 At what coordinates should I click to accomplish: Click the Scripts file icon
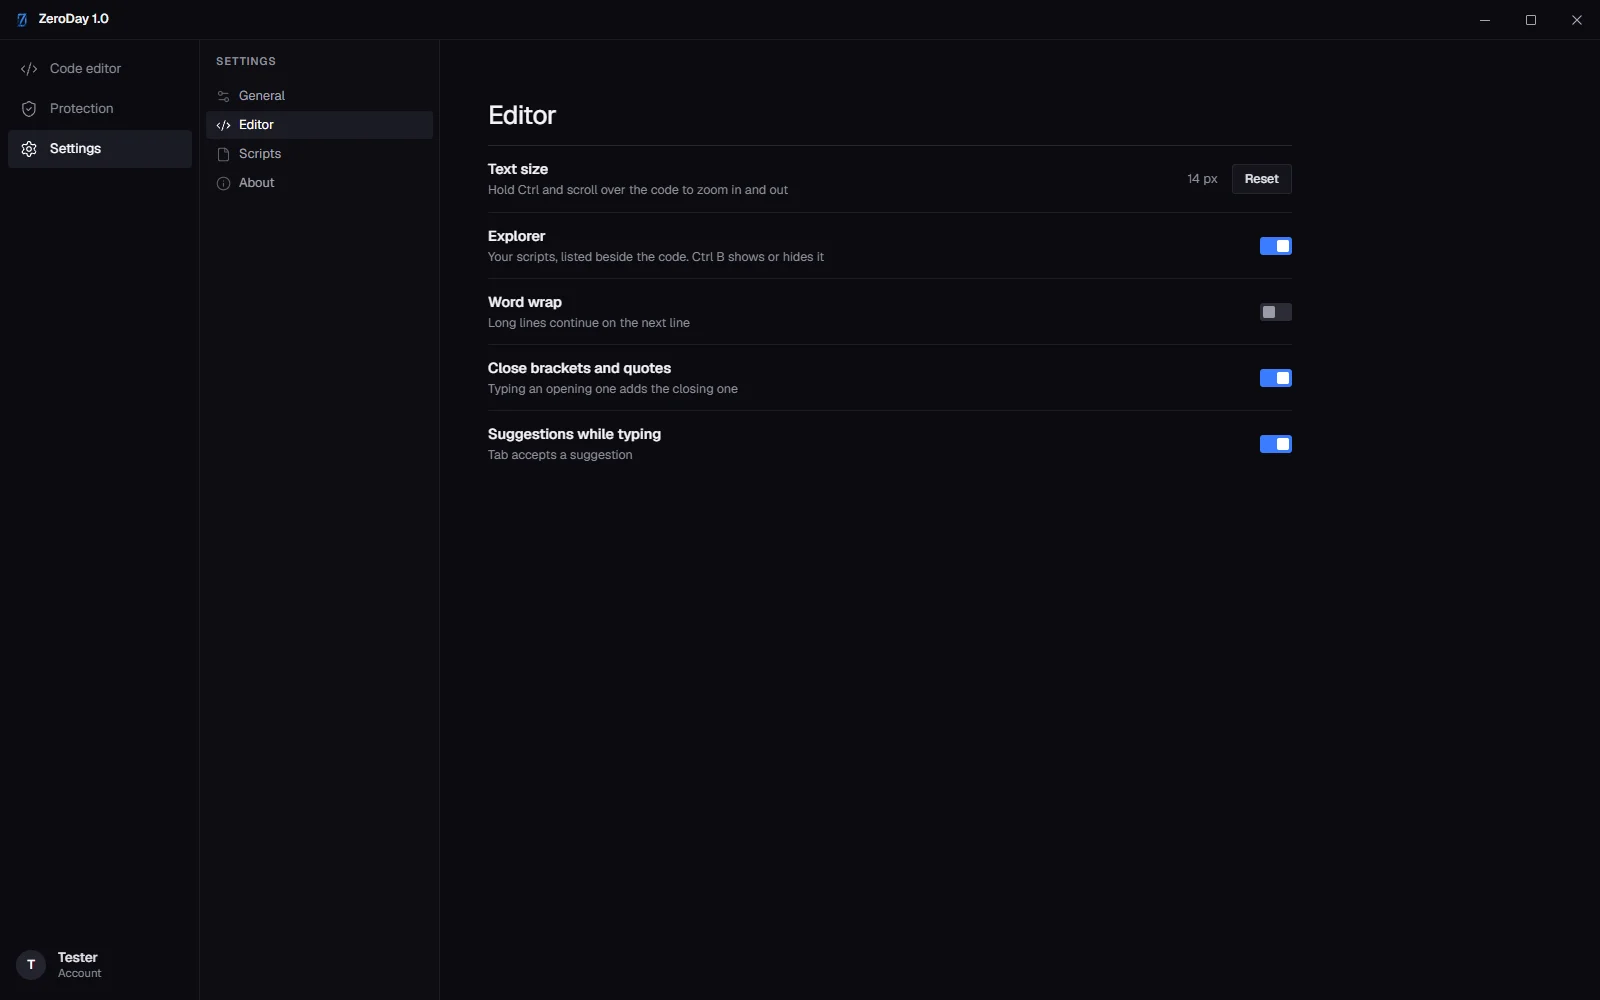[224, 154]
